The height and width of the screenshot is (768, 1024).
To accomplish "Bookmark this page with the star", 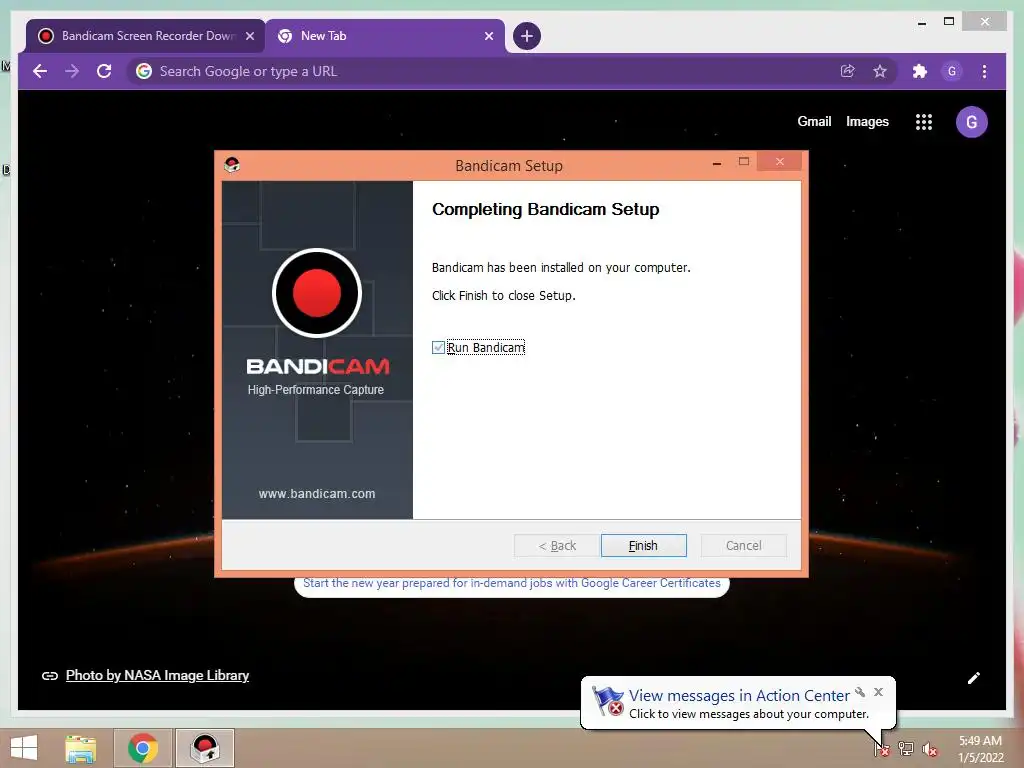I will (x=880, y=71).
